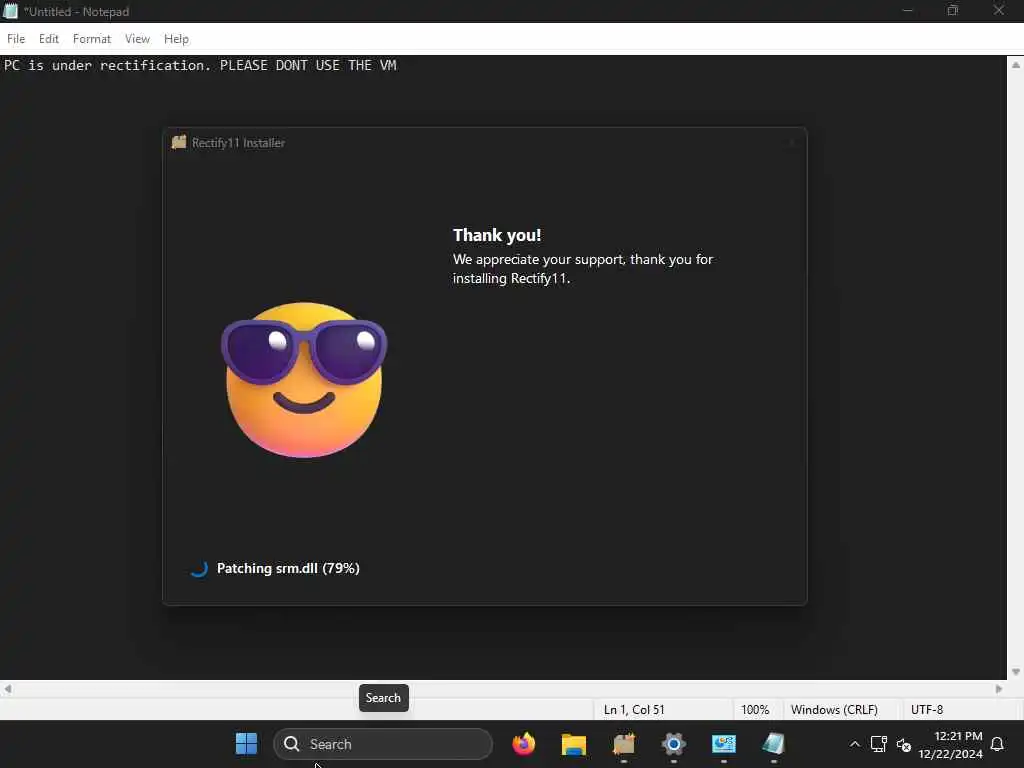
Task: Open File Explorer from the taskbar
Action: pos(573,744)
